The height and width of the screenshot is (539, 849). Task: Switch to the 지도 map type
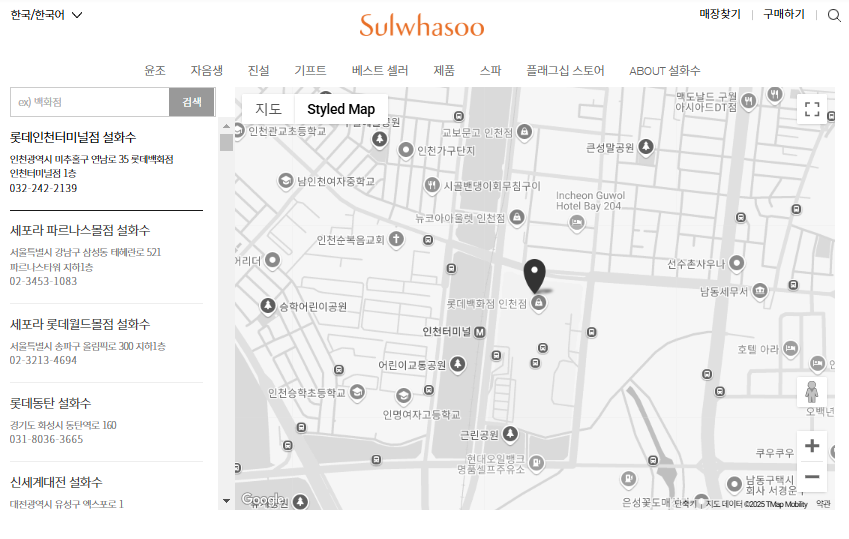click(x=268, y=109)
